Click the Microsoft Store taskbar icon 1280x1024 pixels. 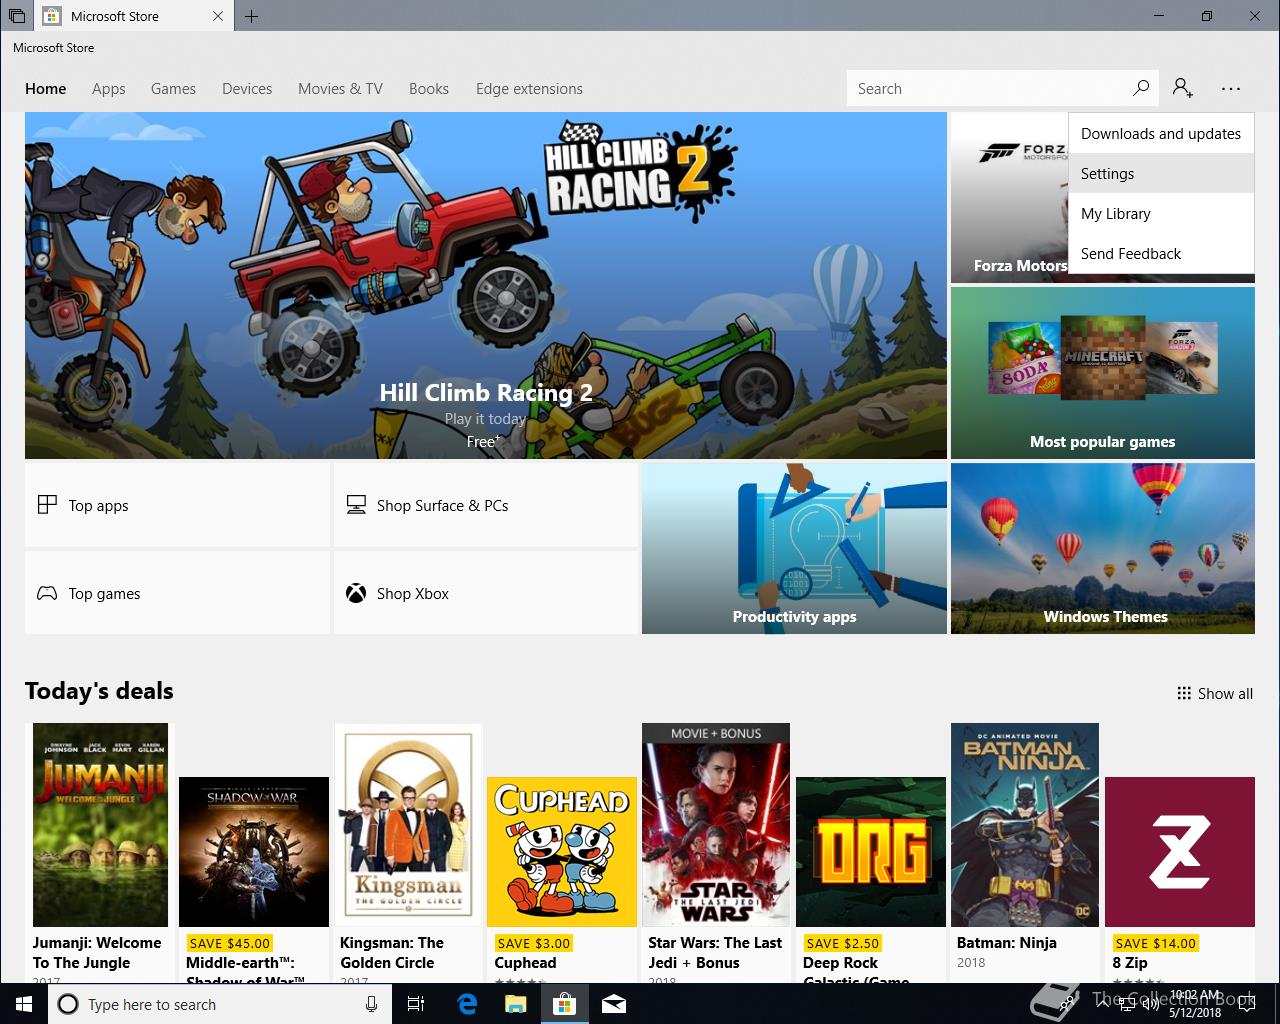[x=565, y=1004]
